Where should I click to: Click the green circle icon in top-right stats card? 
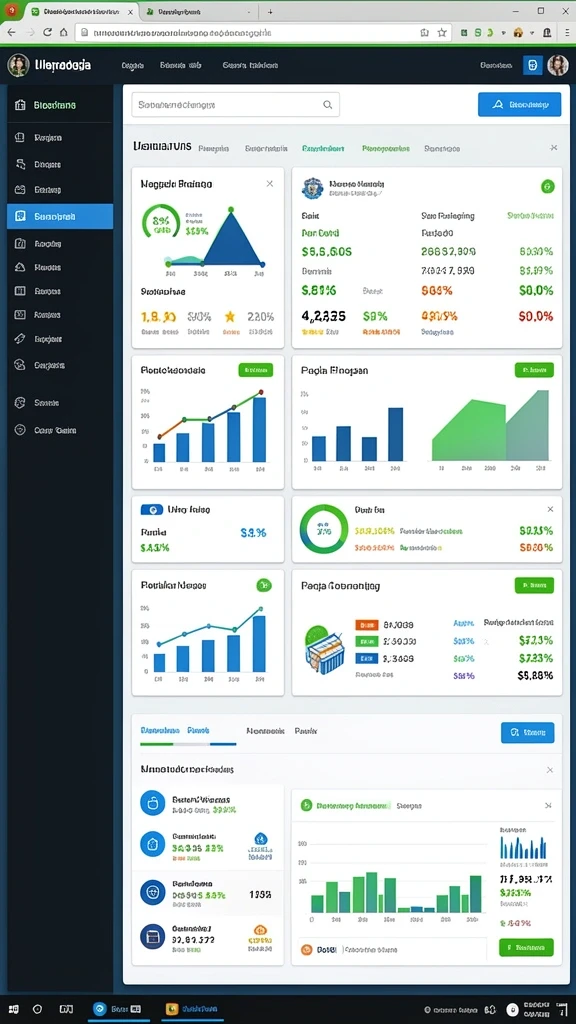pos(547,187)
